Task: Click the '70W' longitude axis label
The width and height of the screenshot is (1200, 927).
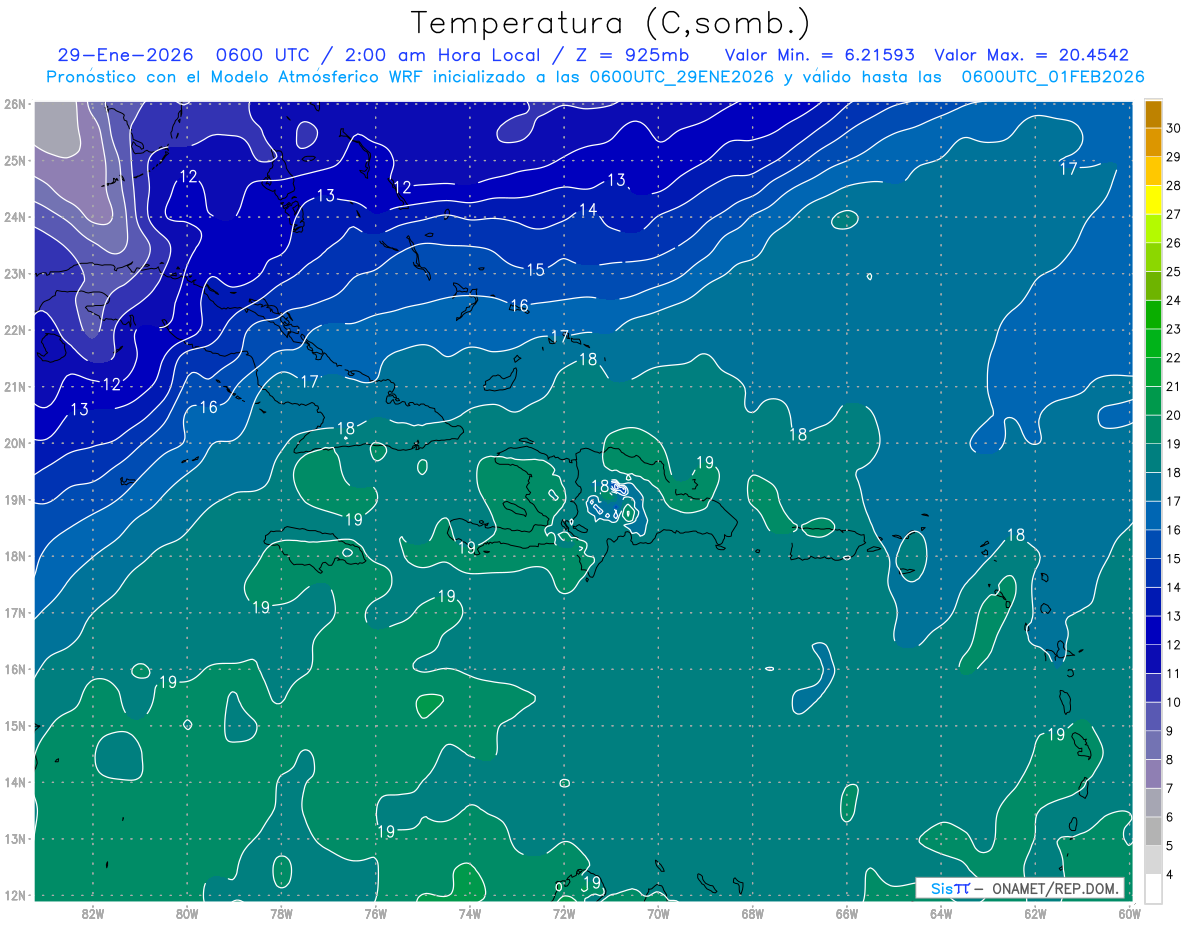Action: (x=658, y=912)
